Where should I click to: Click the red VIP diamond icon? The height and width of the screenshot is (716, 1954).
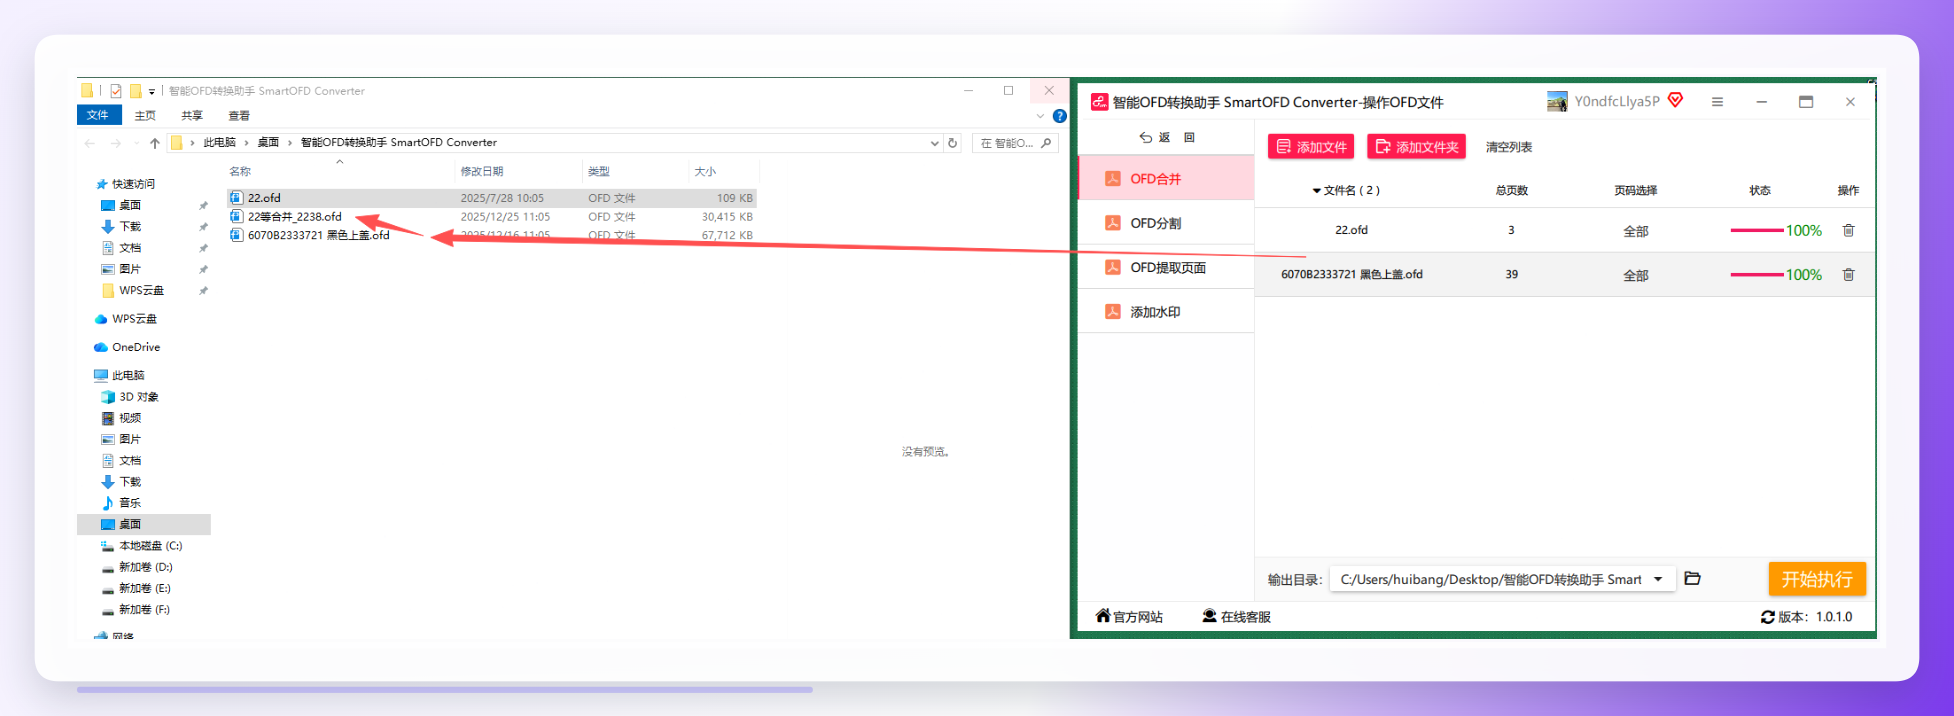pyautogui.click(x=1676, y=100)
